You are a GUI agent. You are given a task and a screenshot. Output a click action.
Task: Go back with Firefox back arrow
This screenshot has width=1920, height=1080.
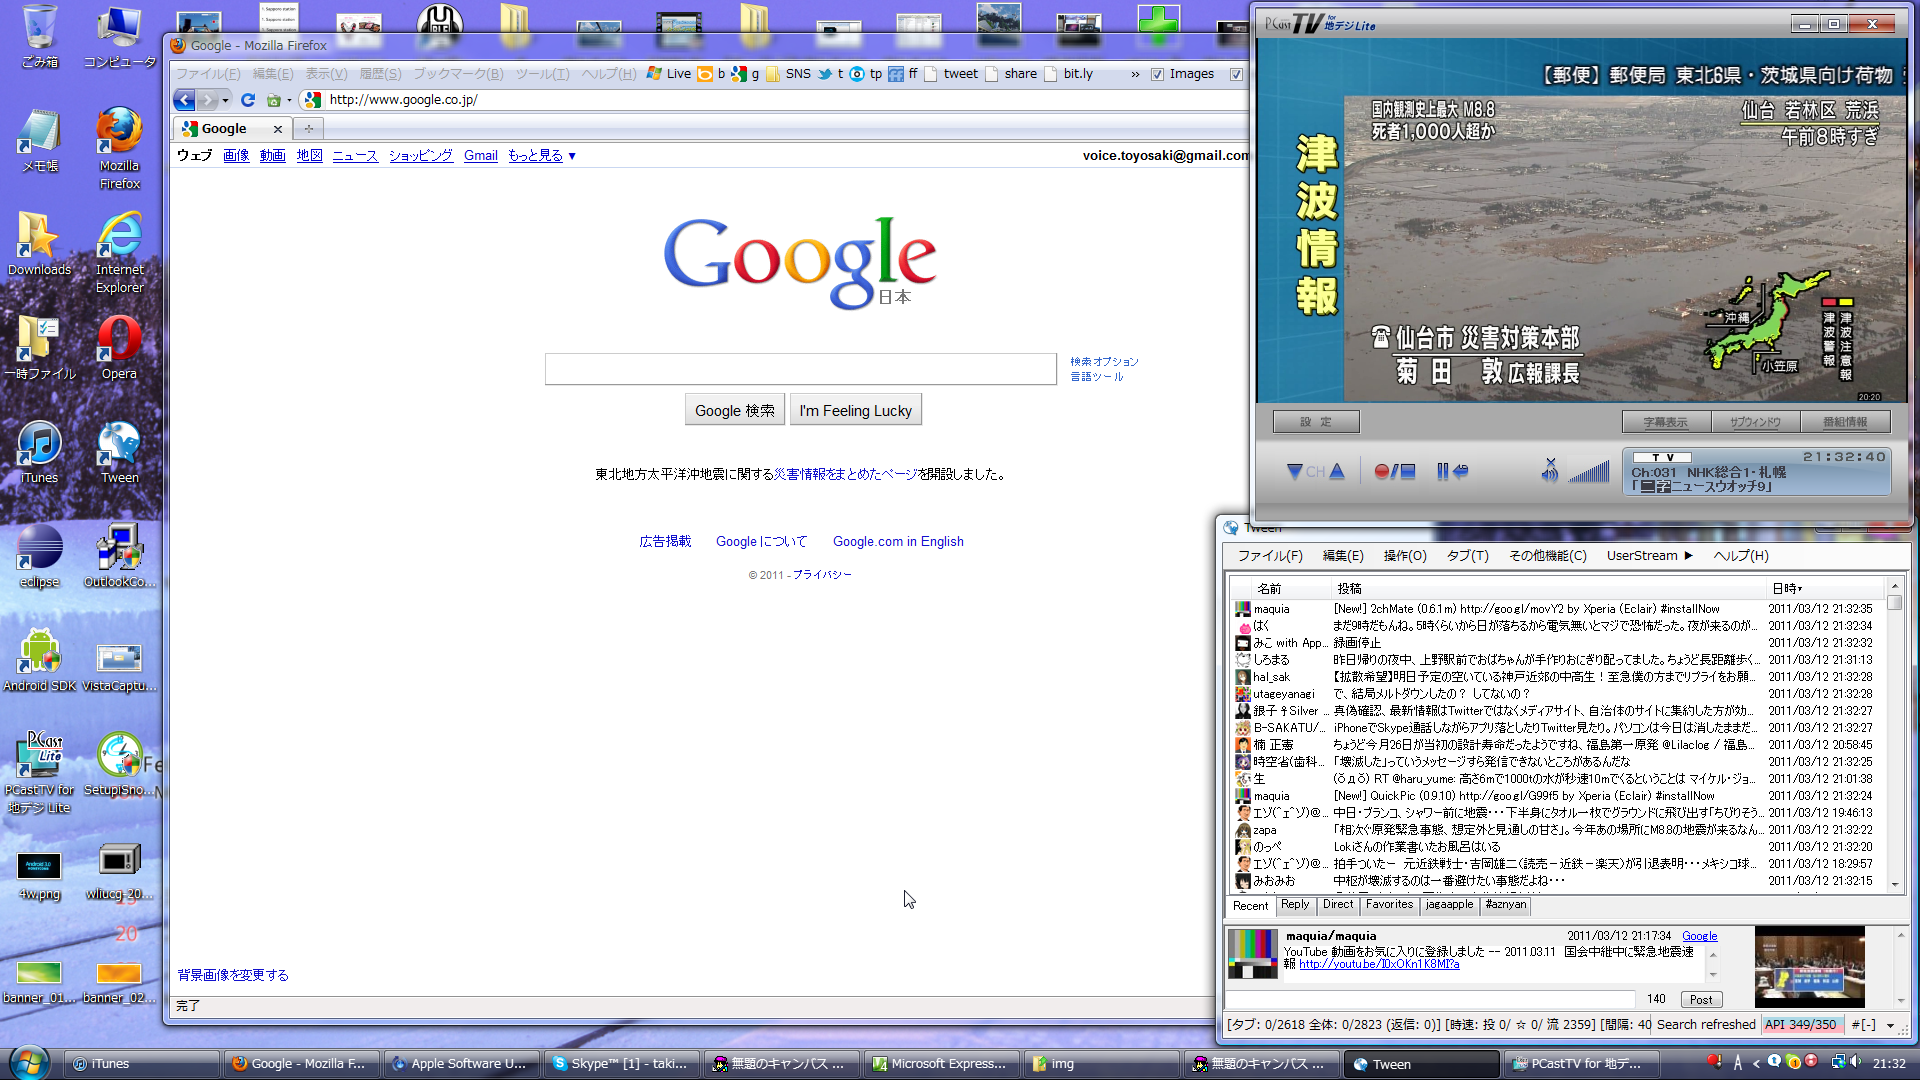tap(184, 100)
